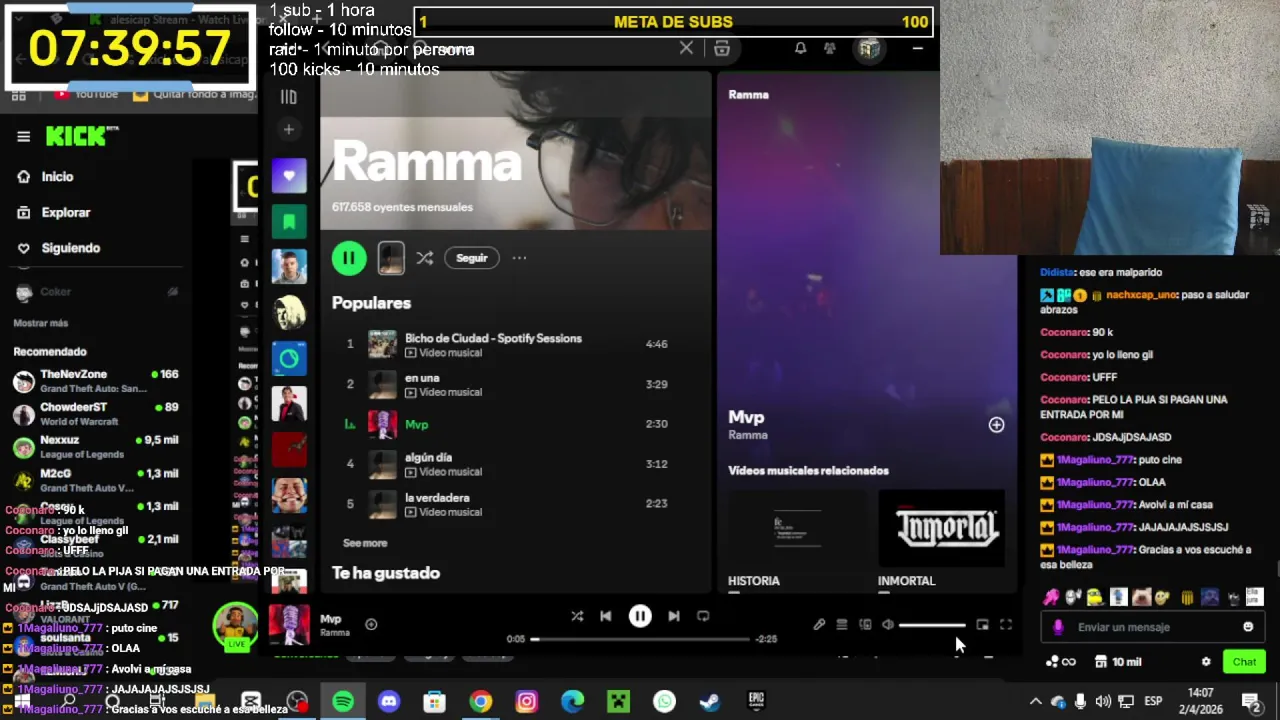Open the miniplayer icon
The width and height of the screenshot is (1280, 720).
982,625
